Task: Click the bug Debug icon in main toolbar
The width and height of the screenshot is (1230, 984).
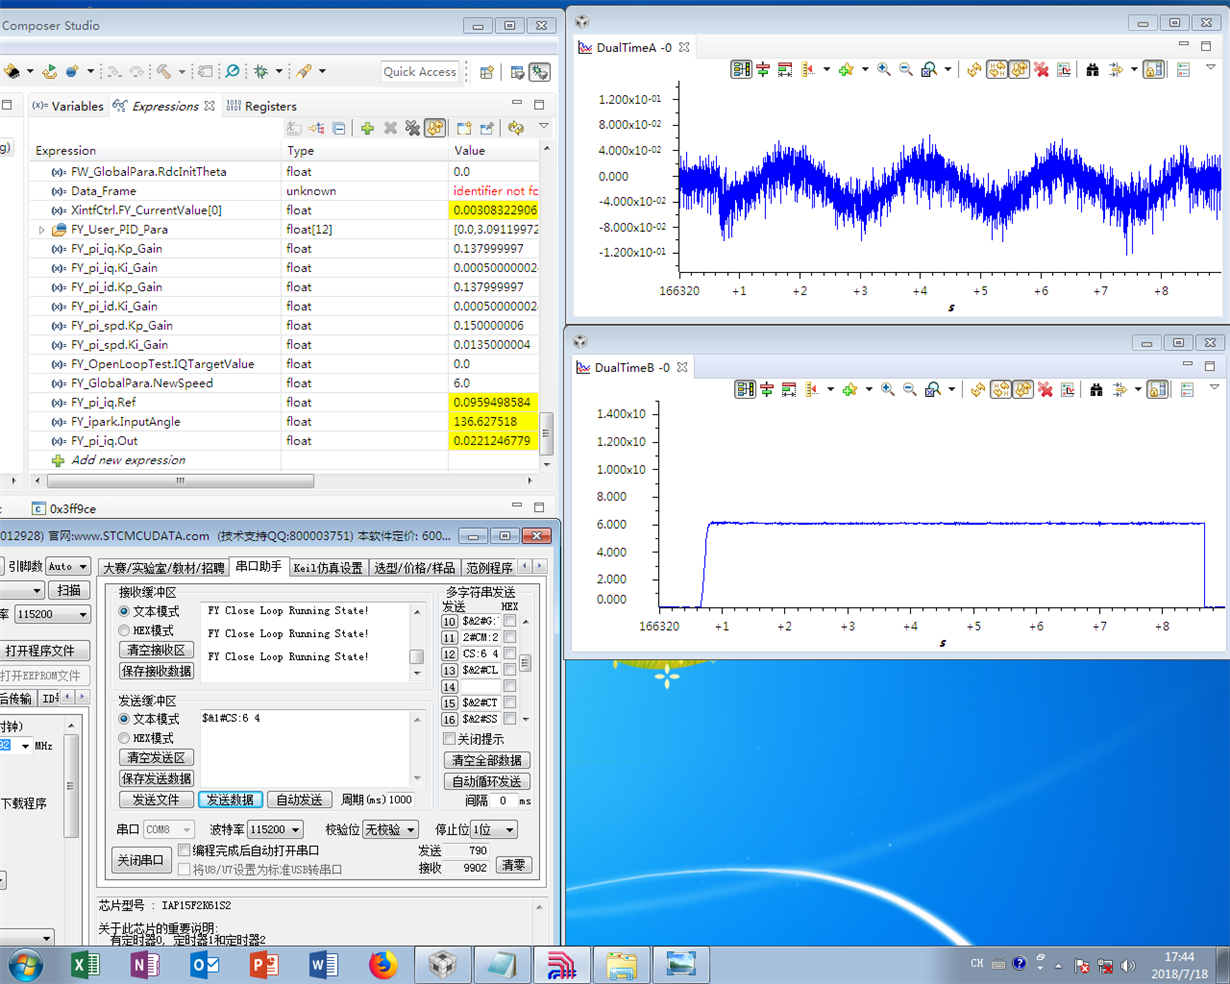Action: tap(261, 72)
